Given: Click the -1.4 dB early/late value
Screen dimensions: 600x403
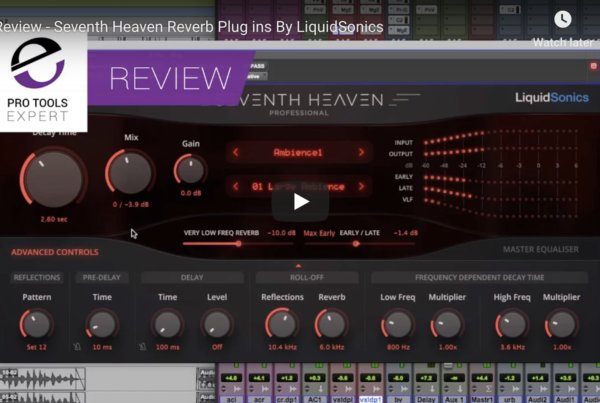Looking at the screenshot, I should tap(406, 233).
